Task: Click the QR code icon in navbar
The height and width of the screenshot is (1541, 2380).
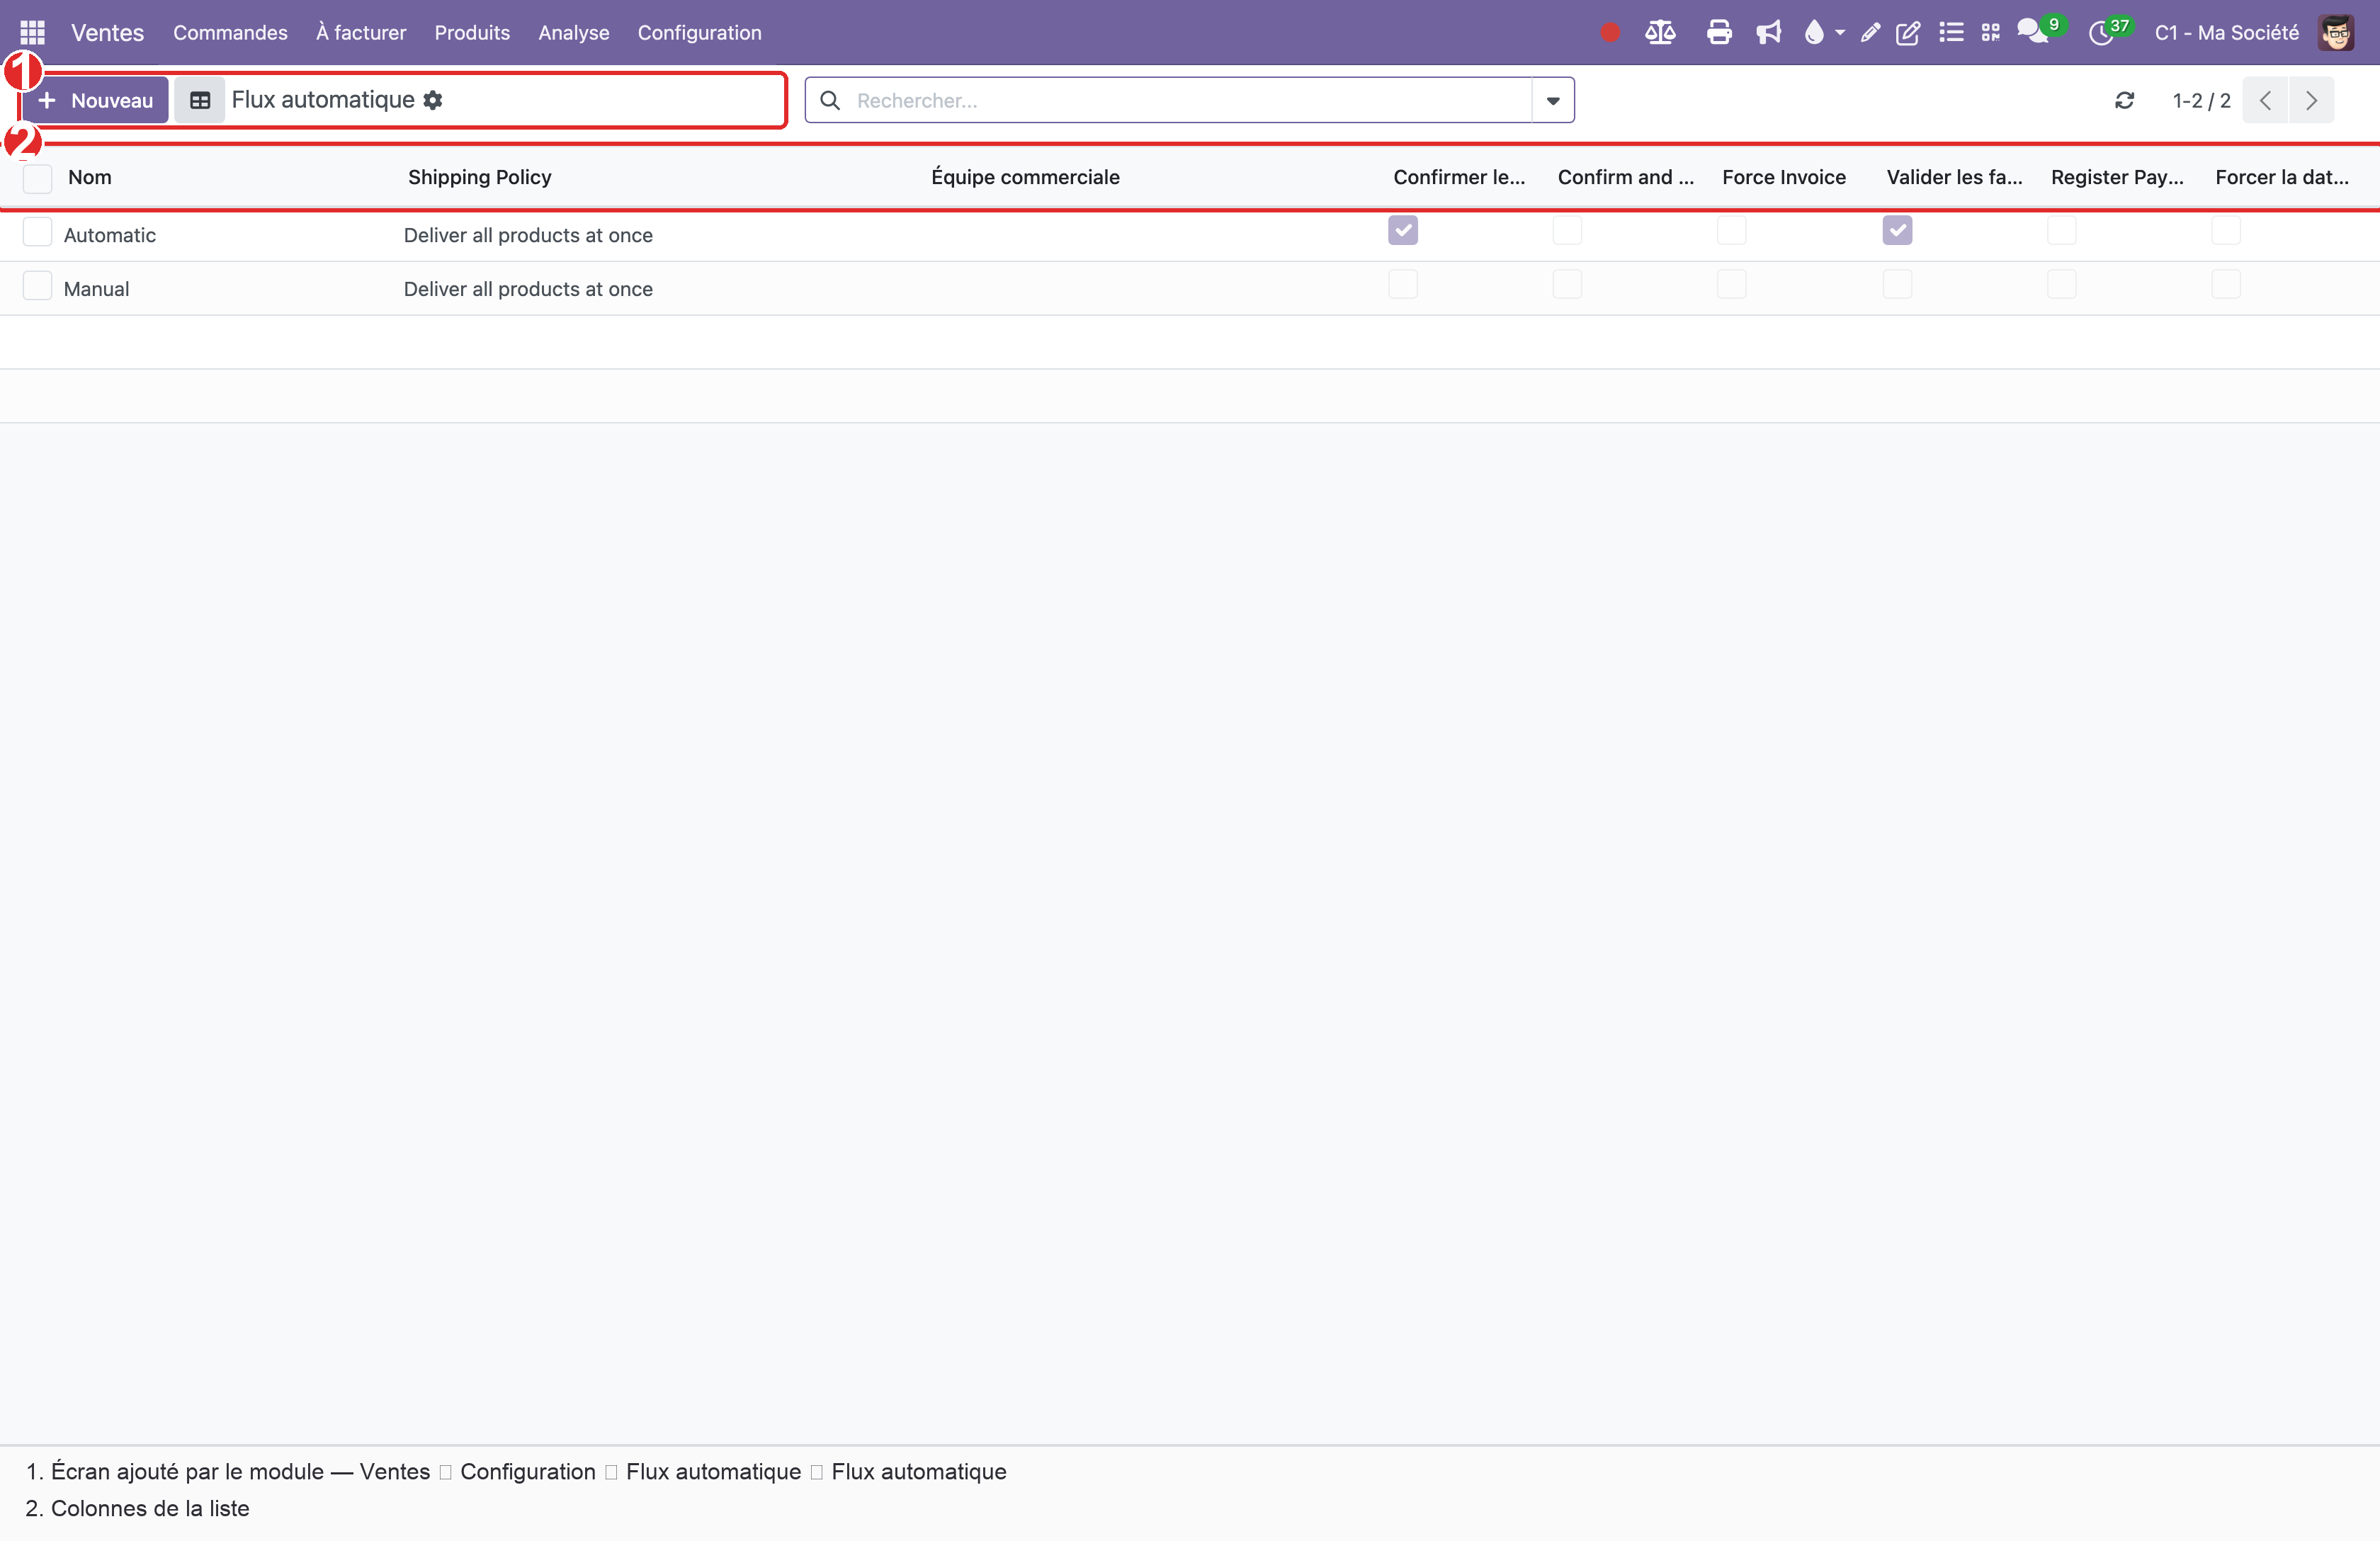Action: point(1991,33)
